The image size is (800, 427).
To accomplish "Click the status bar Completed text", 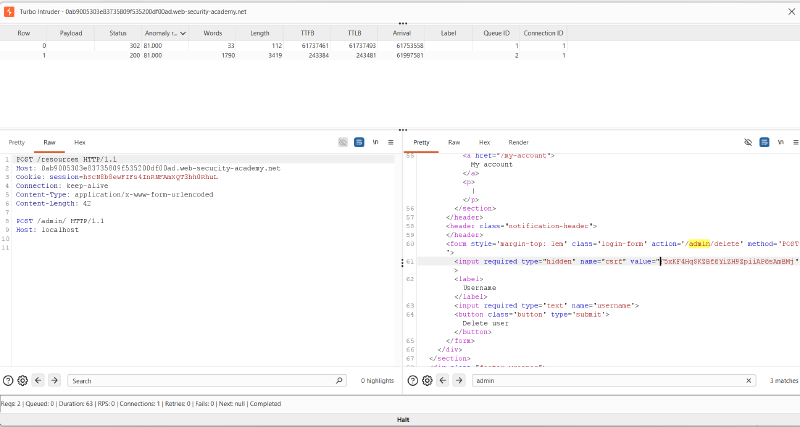I will [x=265, y=404].
